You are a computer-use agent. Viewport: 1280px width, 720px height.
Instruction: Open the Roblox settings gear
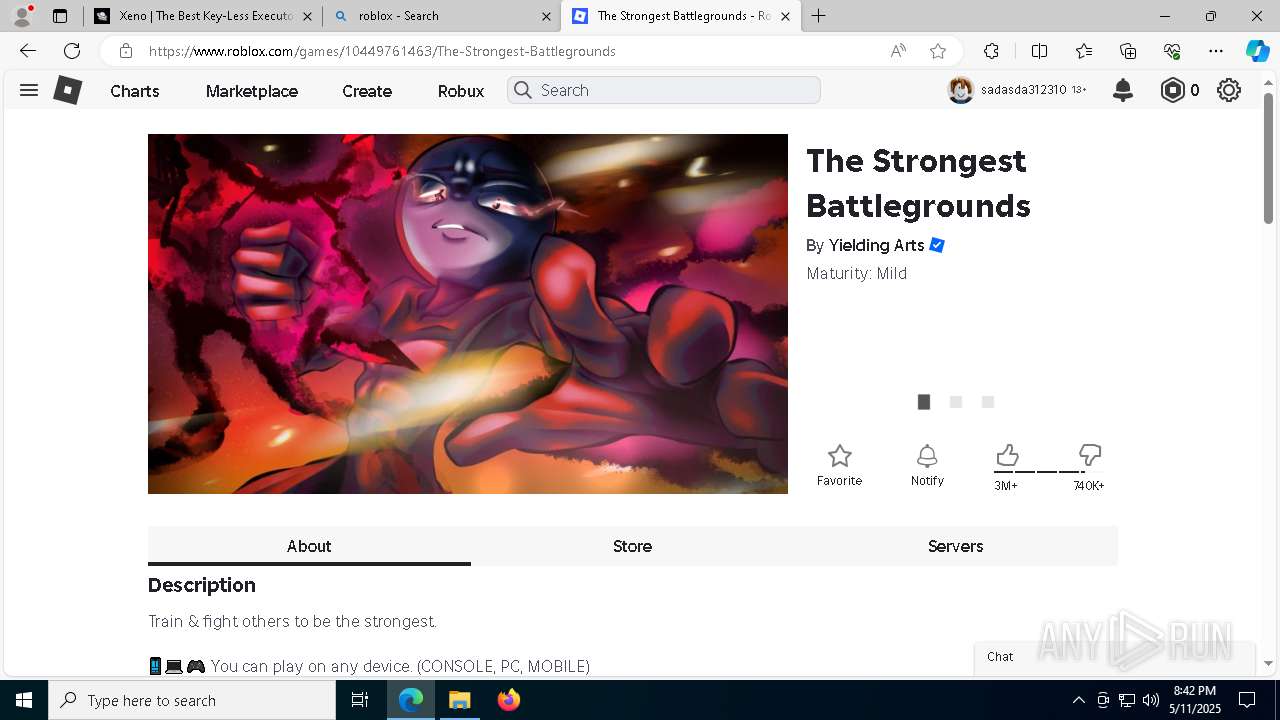(x=1229, y=90)
